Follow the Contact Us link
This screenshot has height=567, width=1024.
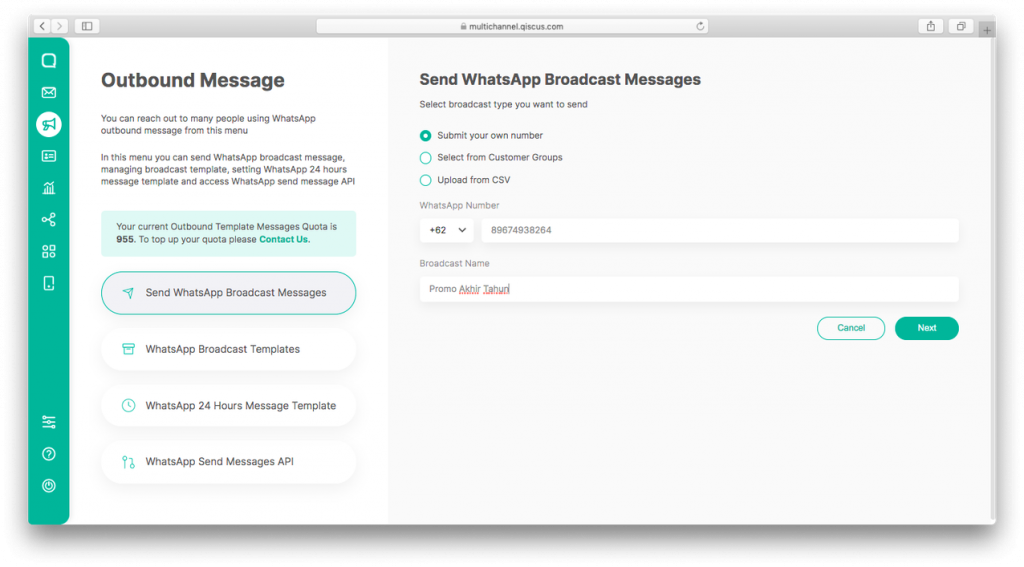(x=284, y=240)
